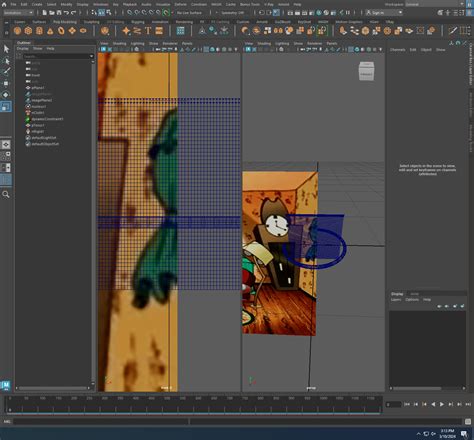This screenshot has height=440, width=474.
Task: Open the Outliner Display menu
Action: pyautogui.click(x=23, y=49)
